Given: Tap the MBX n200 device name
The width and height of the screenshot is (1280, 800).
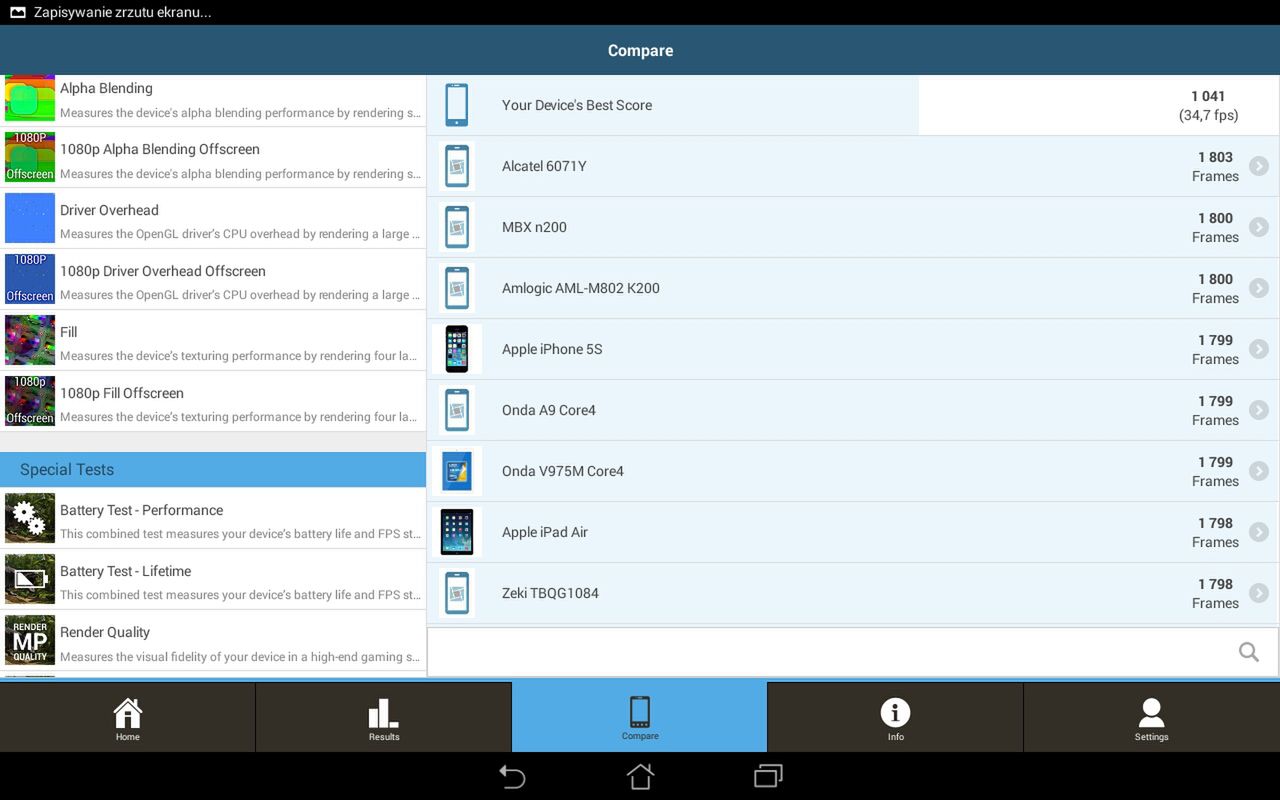Looking at the screenshot, I should pos(534,227).
